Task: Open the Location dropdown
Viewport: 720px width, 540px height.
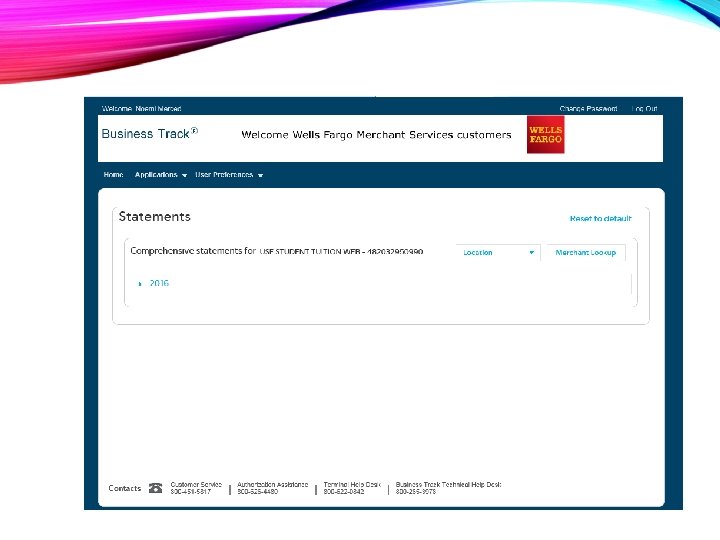Action: point(498,253)
